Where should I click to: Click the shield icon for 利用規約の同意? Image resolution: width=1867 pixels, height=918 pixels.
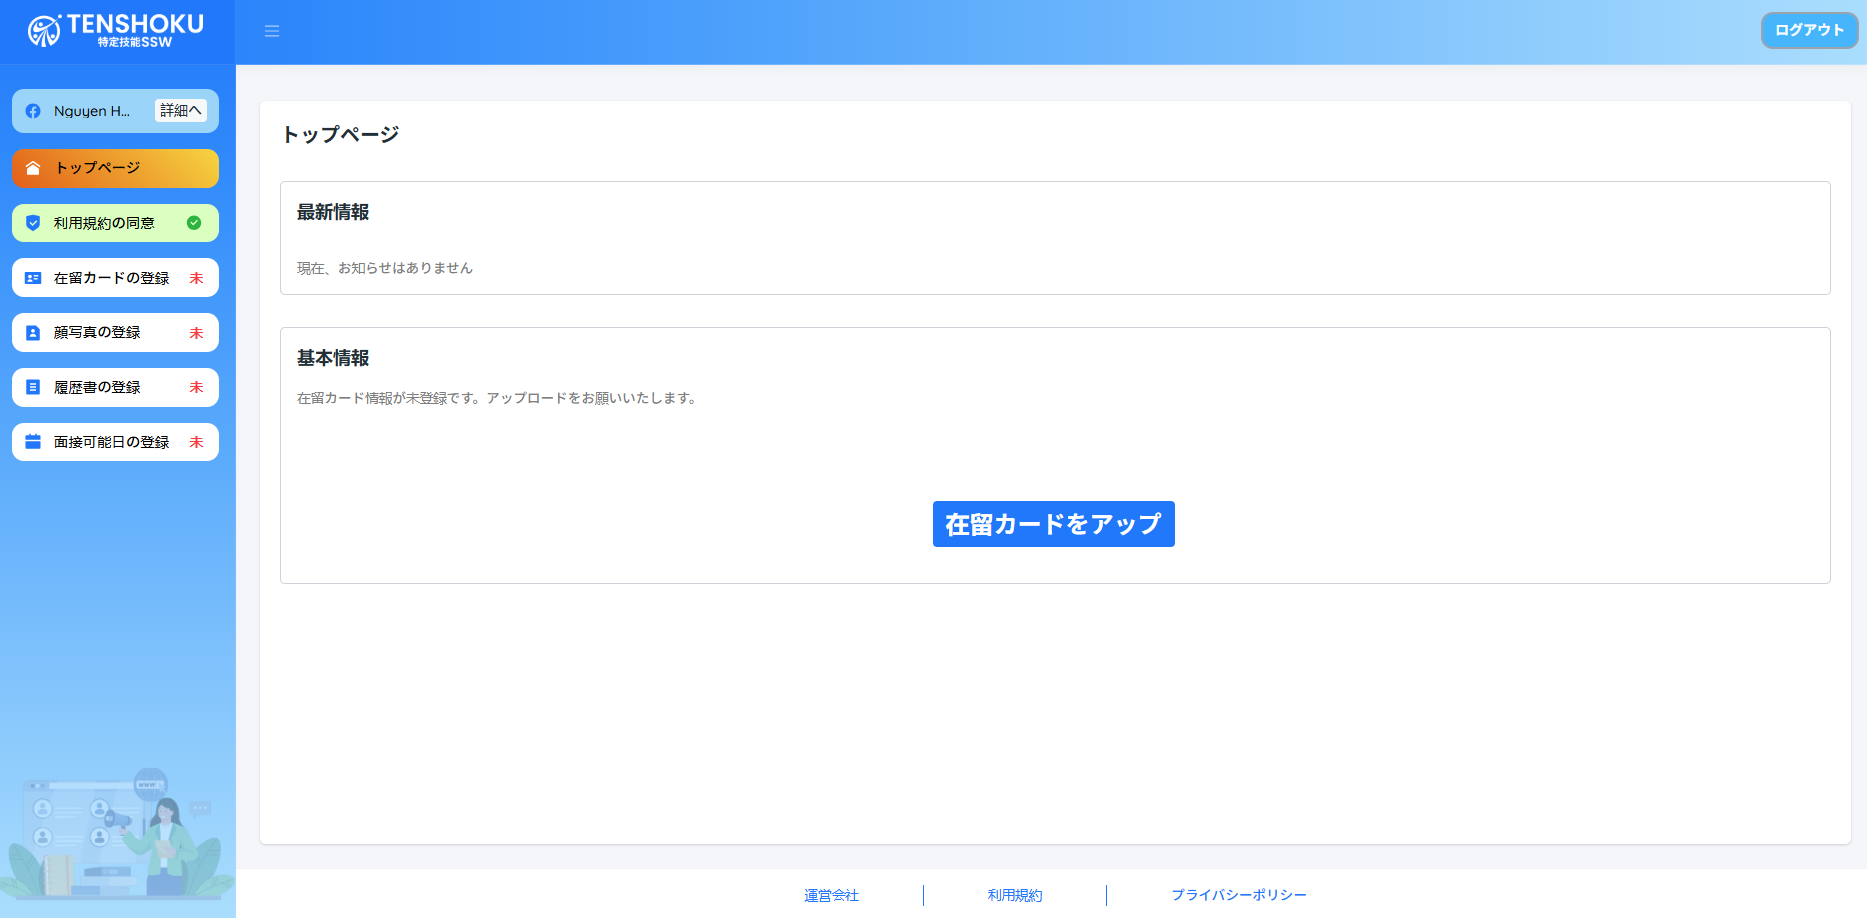click(x=33, y=223)
